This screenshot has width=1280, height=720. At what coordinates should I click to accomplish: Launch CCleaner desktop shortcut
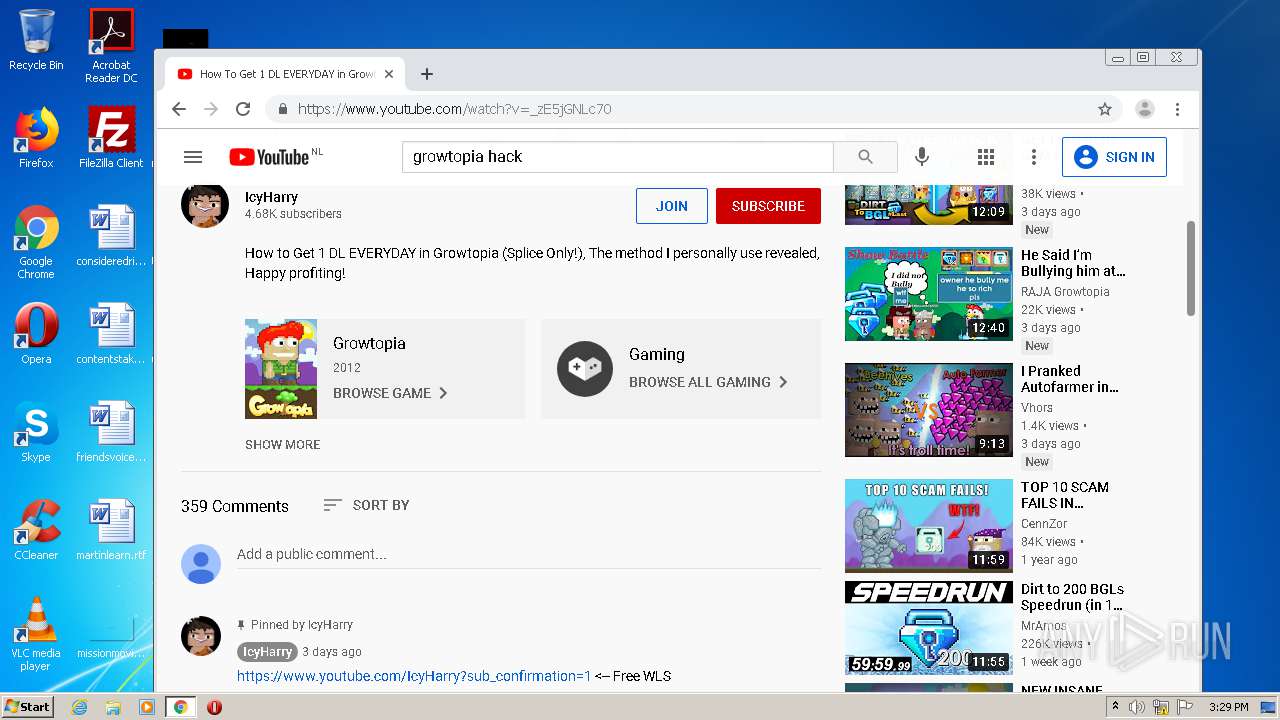click(x=36, y=530)
